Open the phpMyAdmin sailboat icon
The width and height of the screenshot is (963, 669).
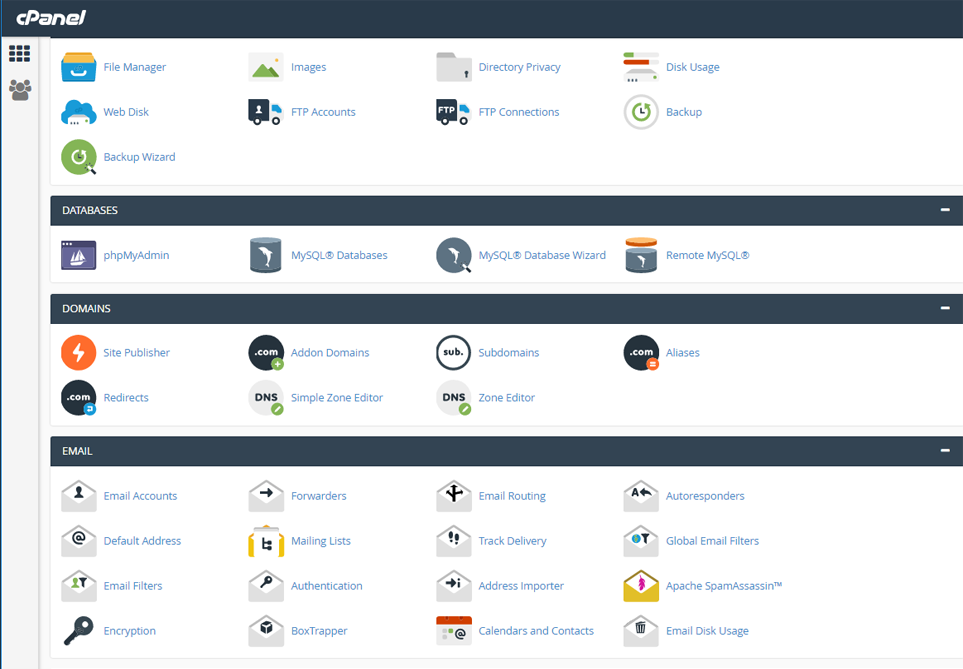(79, 255)
